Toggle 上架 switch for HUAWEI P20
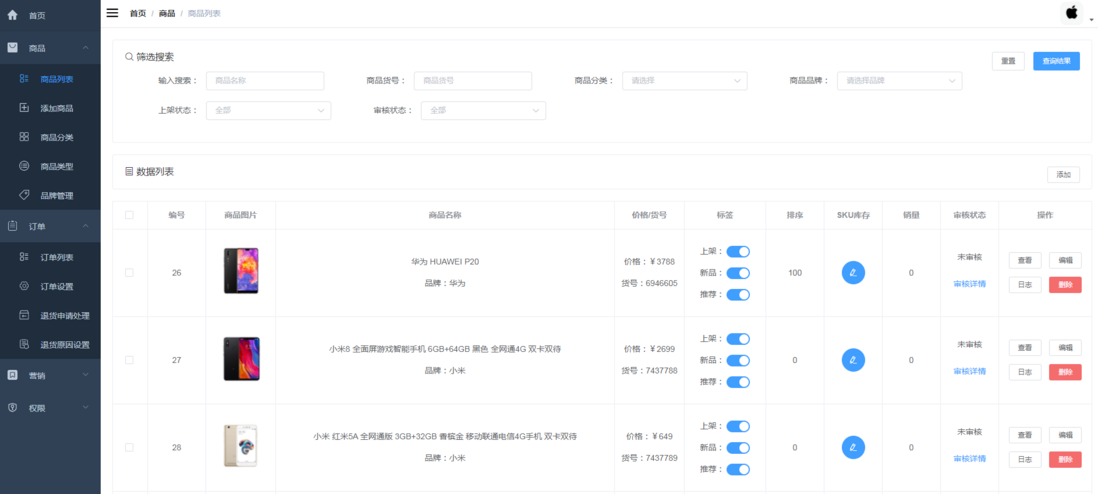 tap(738, 252)
